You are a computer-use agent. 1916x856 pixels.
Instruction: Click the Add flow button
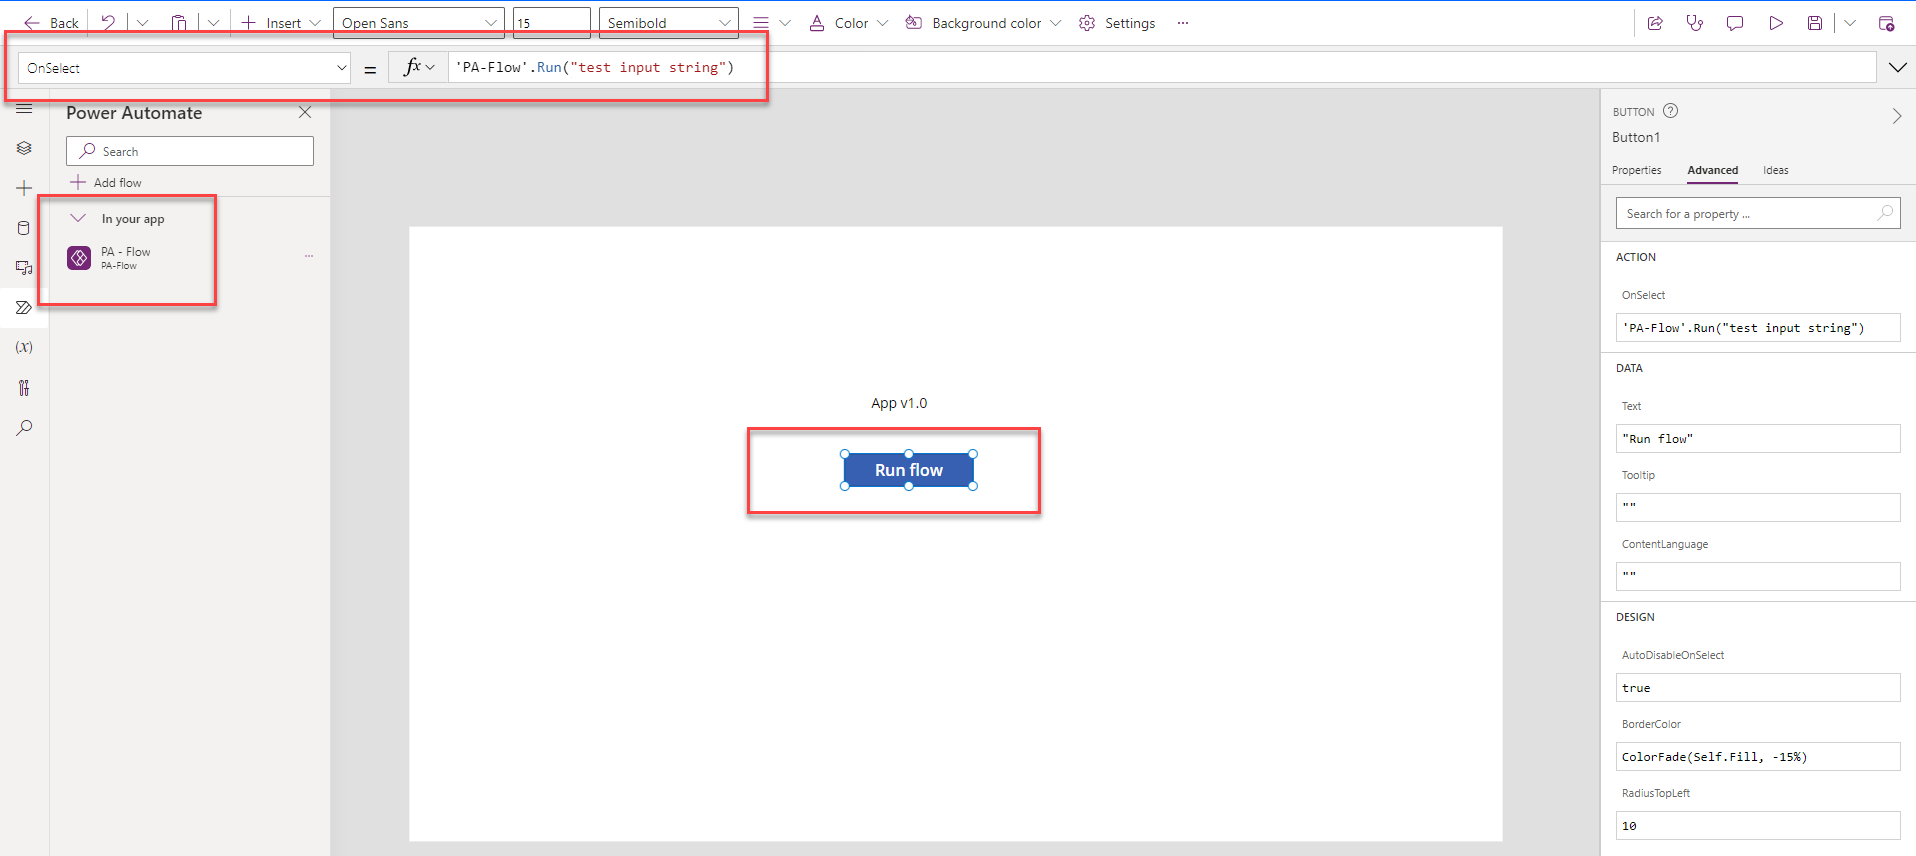click(106, 182)
